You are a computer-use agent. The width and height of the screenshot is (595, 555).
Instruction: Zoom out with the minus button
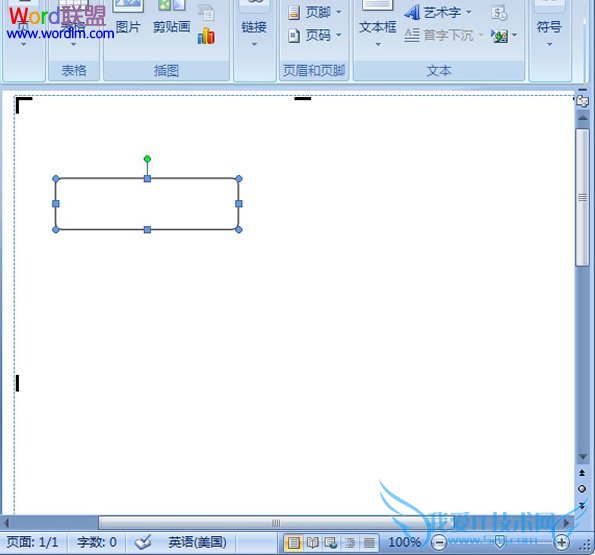click(439, 542)
